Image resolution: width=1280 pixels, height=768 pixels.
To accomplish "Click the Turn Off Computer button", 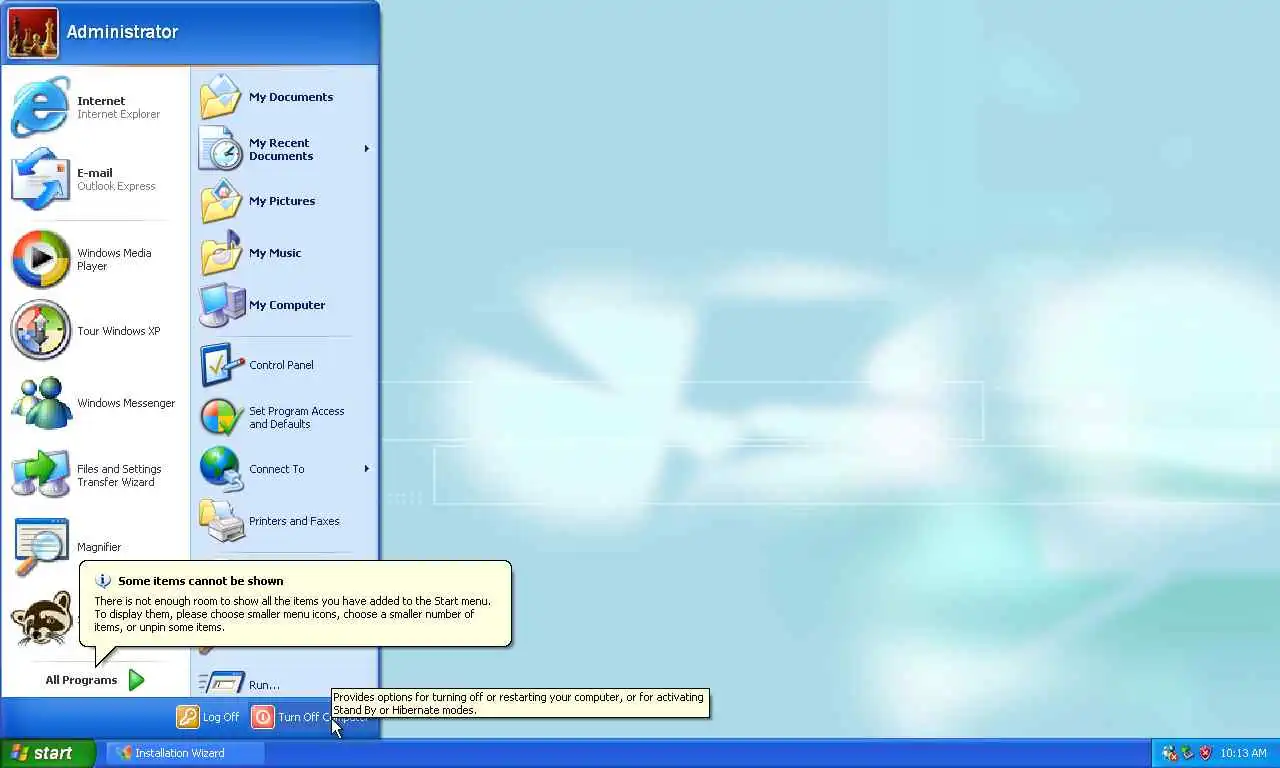I will tap(311, 717).
